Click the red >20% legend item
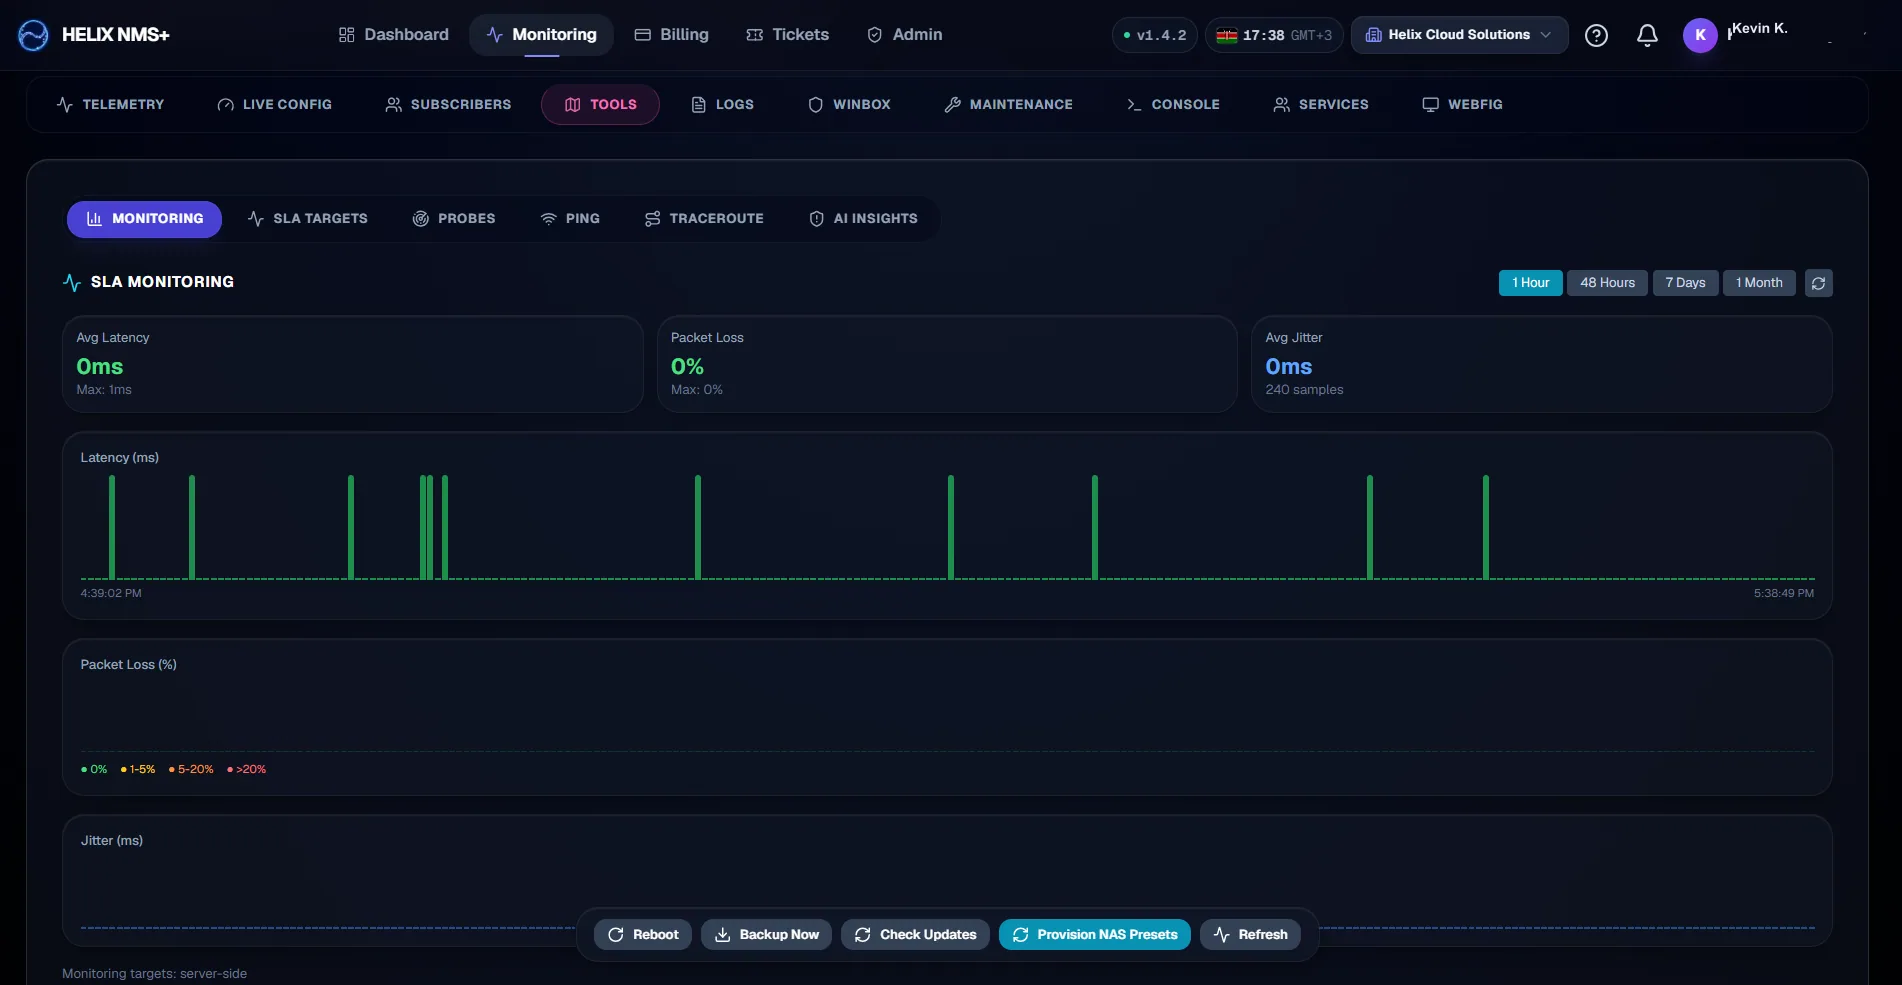1902x985 pixels. tap(246, 769)
